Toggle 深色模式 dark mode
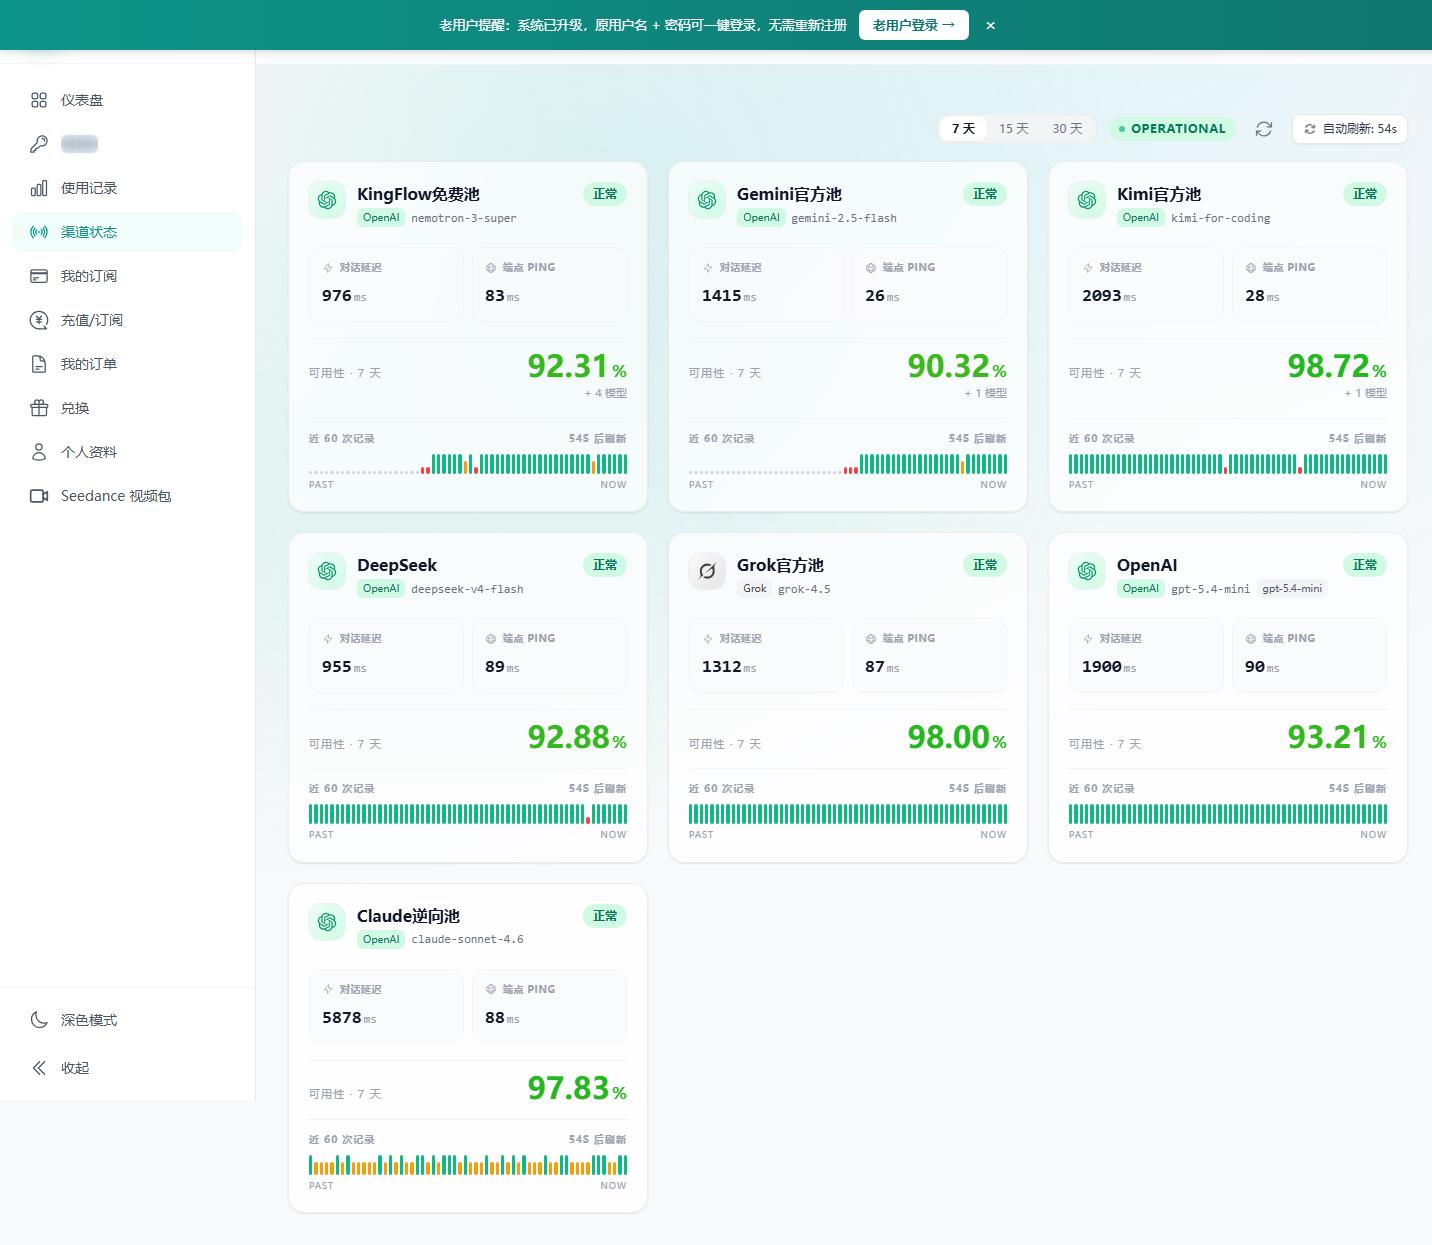Viewport: 1432px width, 1245px height. tap(128, 1020)
